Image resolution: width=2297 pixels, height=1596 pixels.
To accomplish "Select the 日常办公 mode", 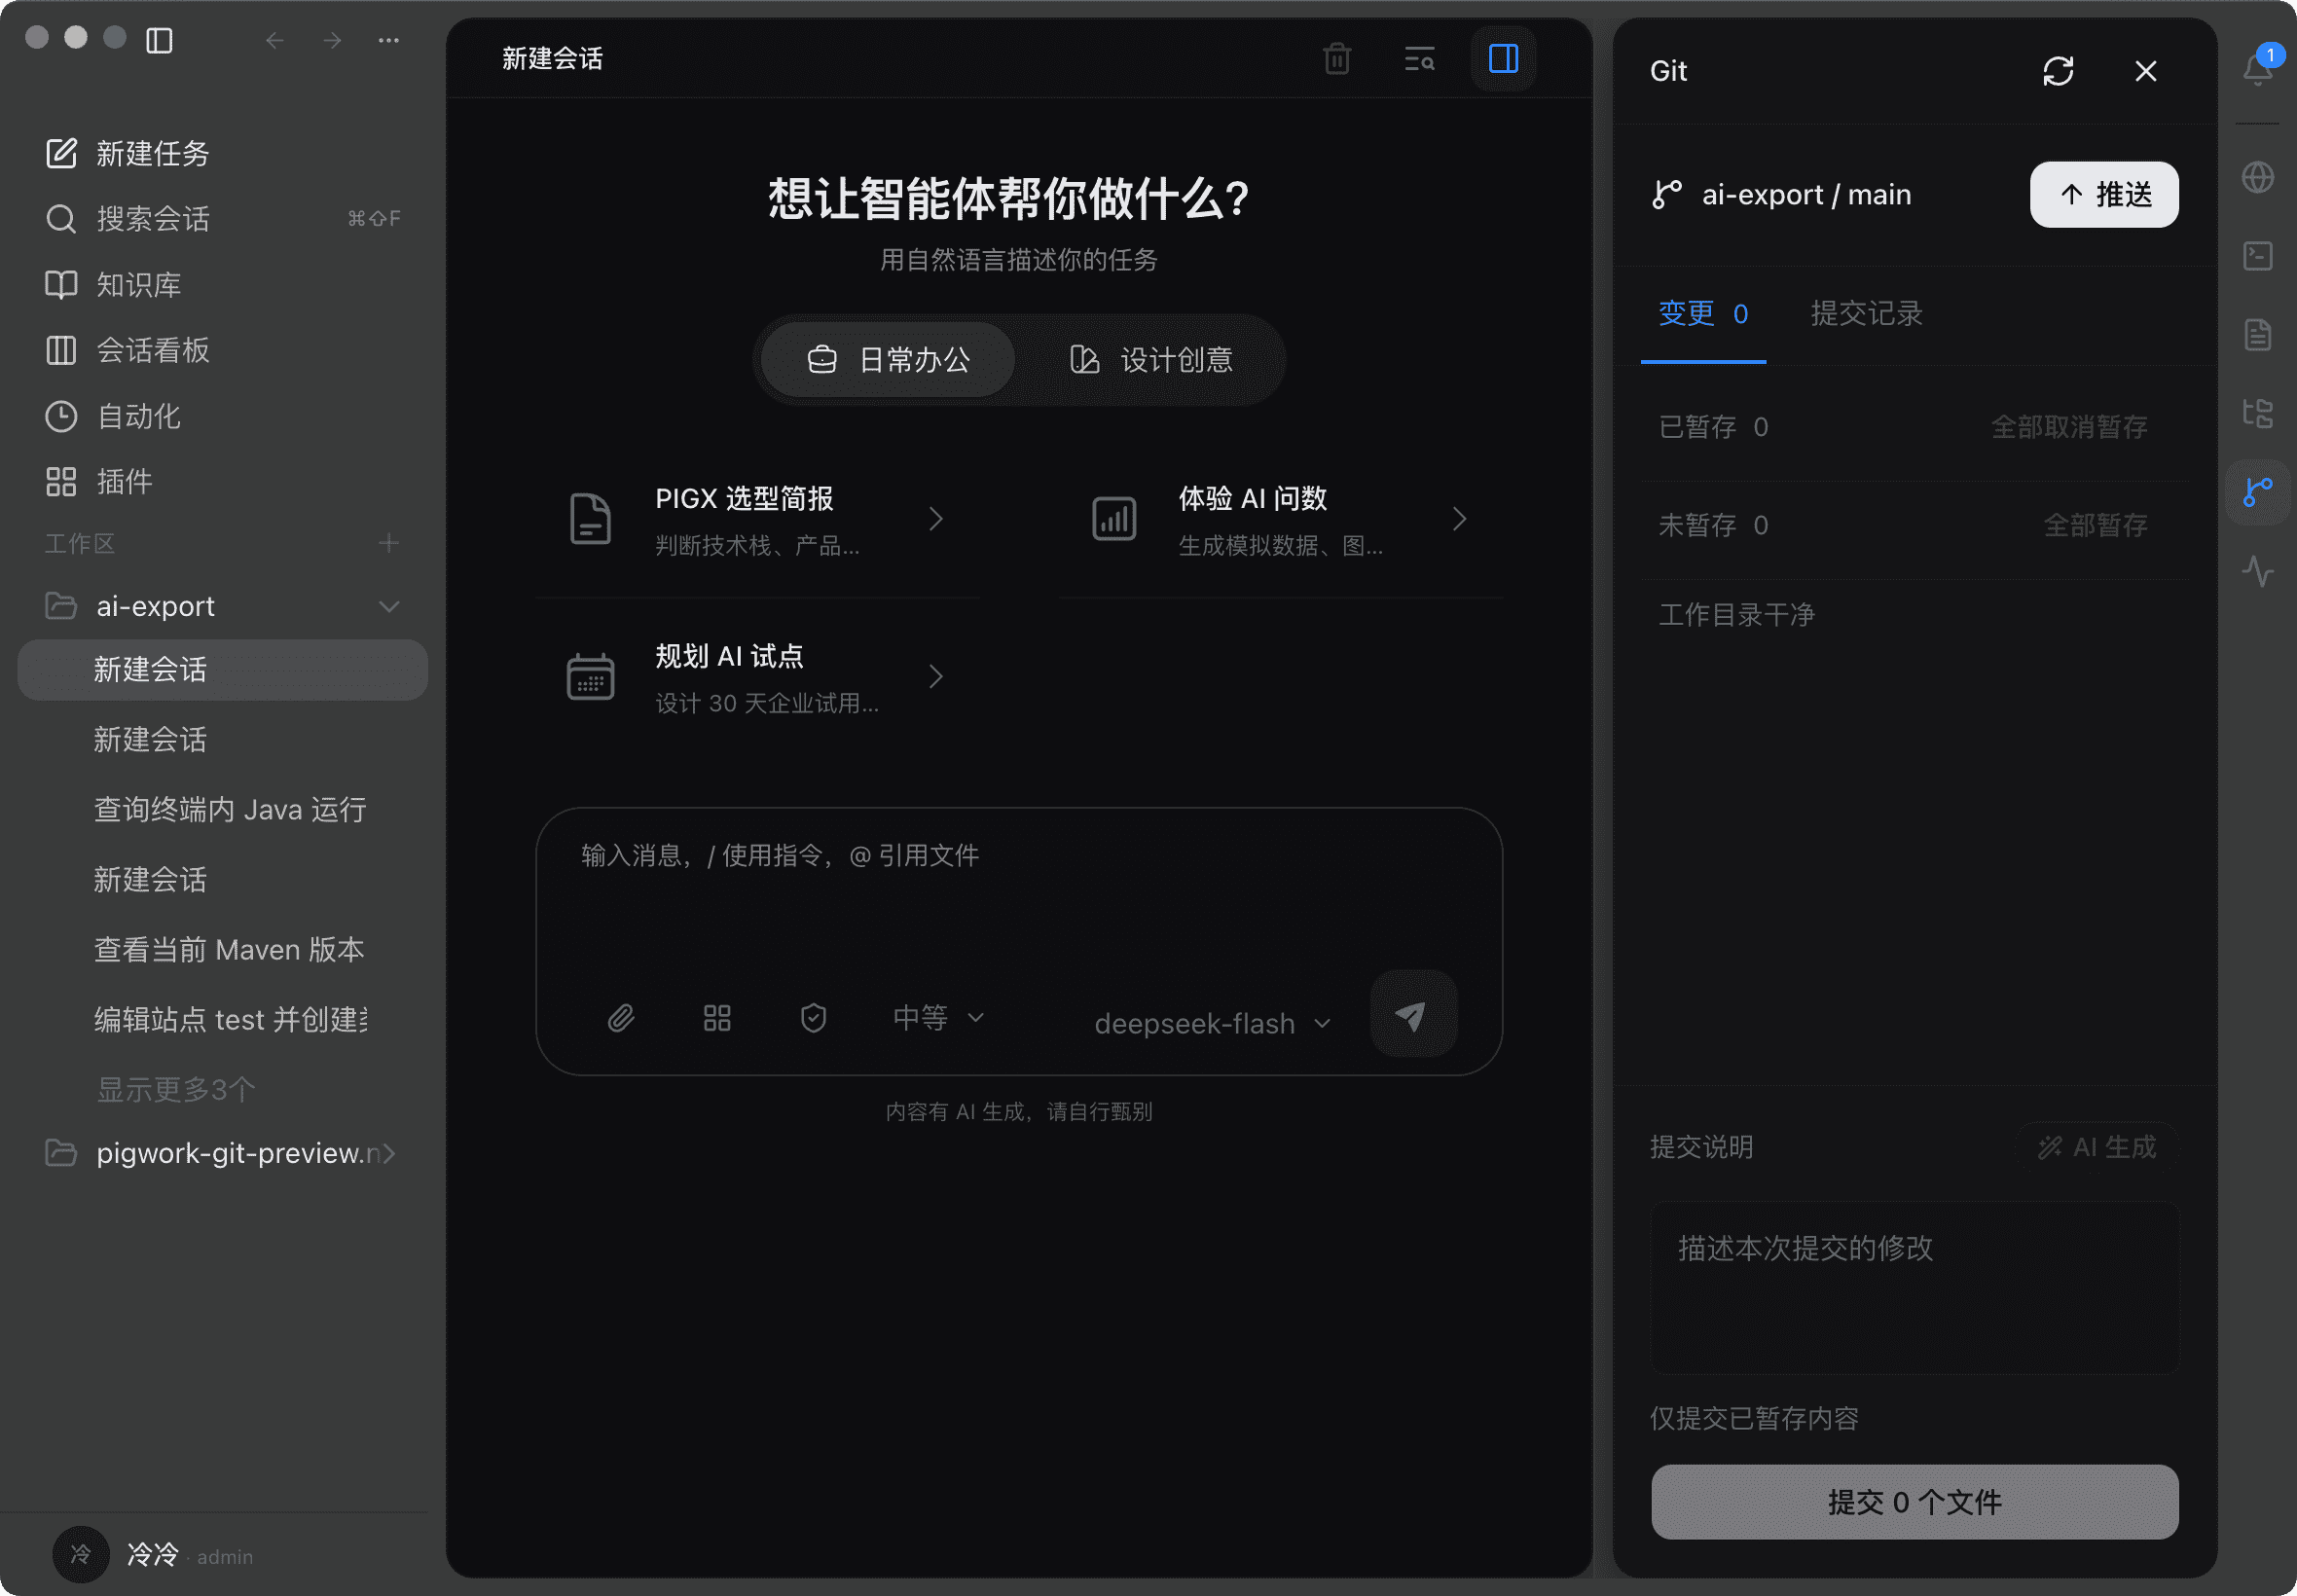I will pos(888,360).
